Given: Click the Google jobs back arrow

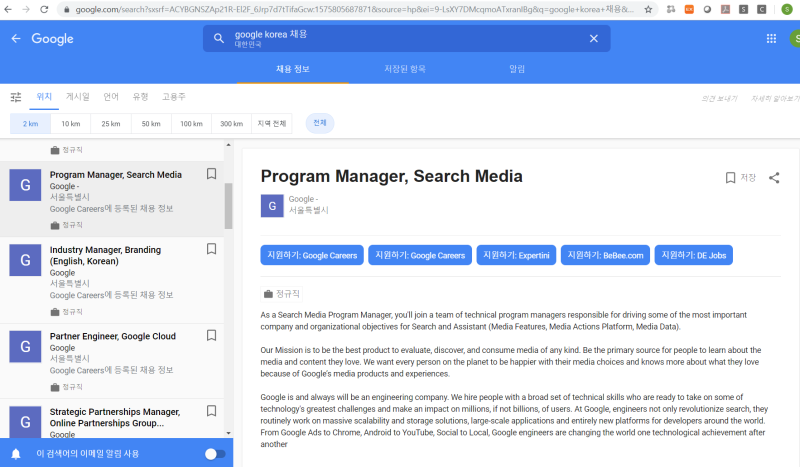Looking at the screenshot, I should coord(16,39).
